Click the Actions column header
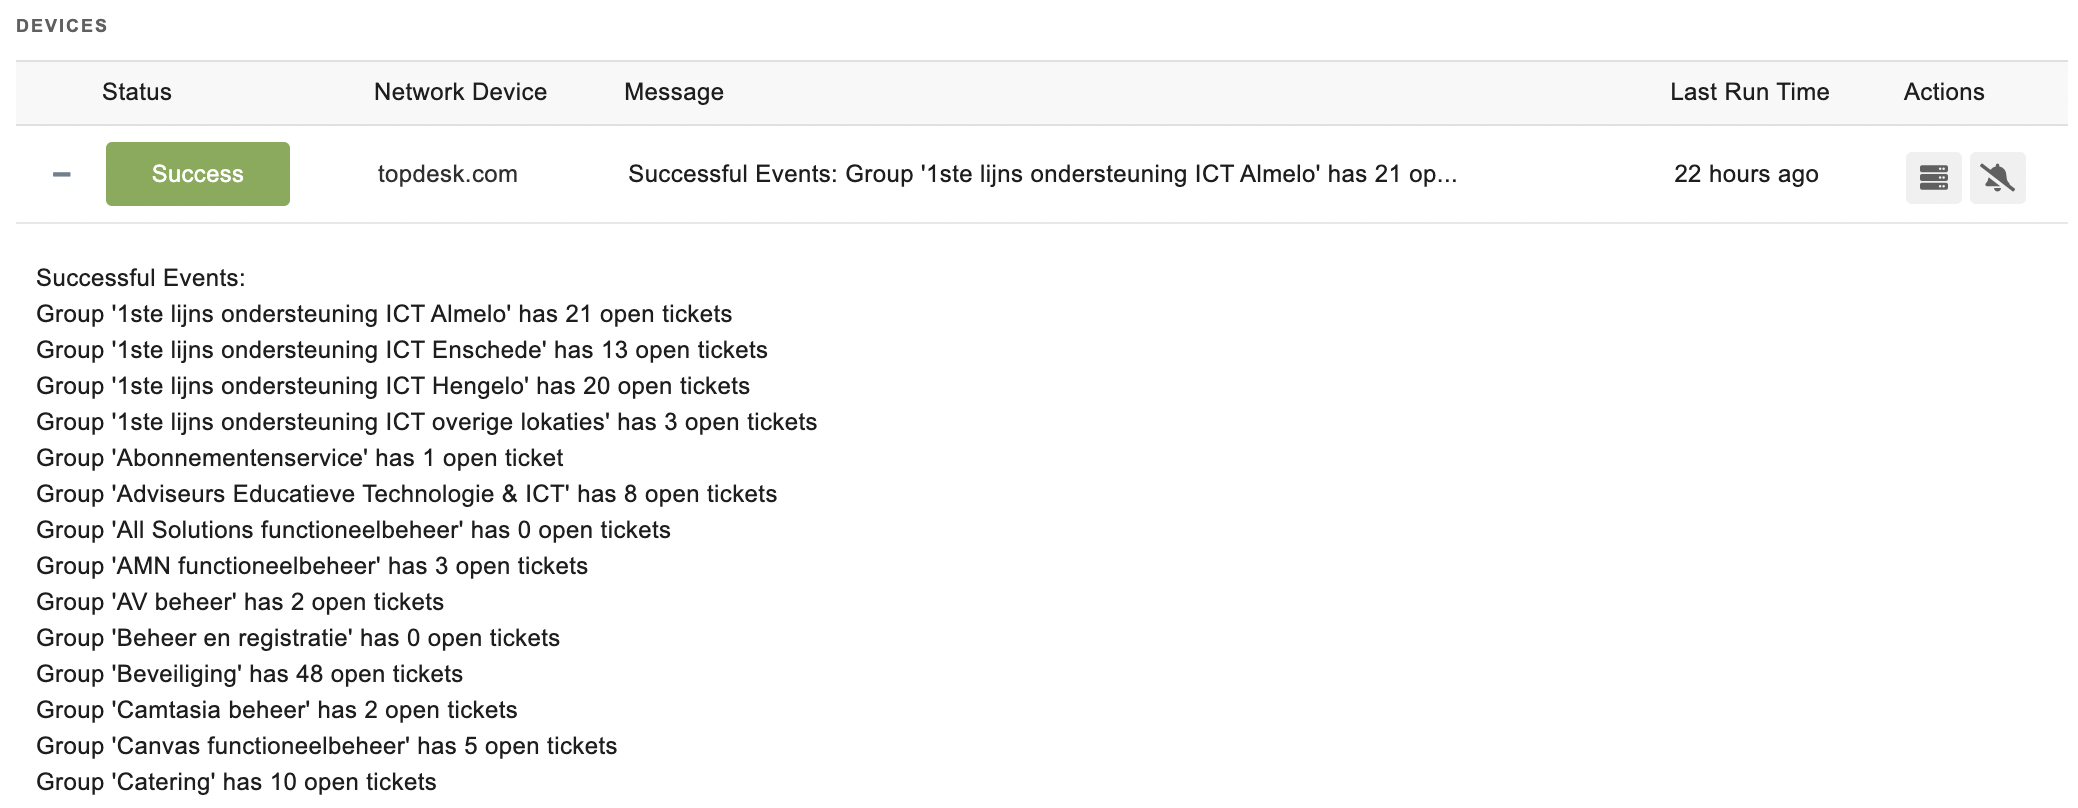The height and width of the screenshot is (808, 2078). coord(1944,92)
